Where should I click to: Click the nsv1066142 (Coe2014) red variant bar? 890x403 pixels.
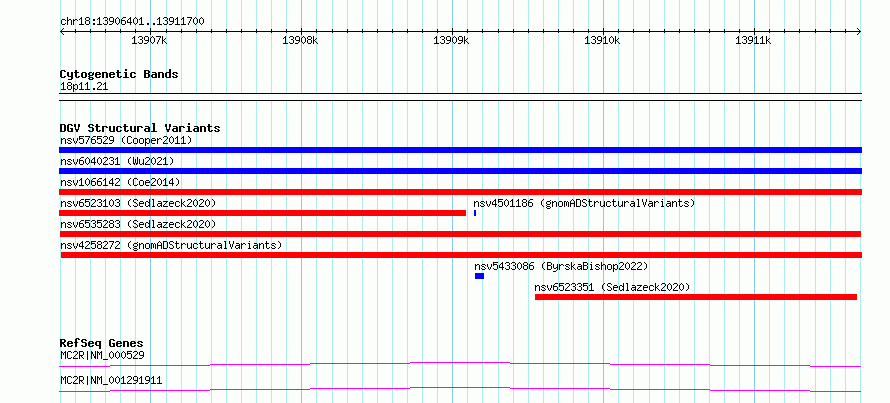point(460,192)
